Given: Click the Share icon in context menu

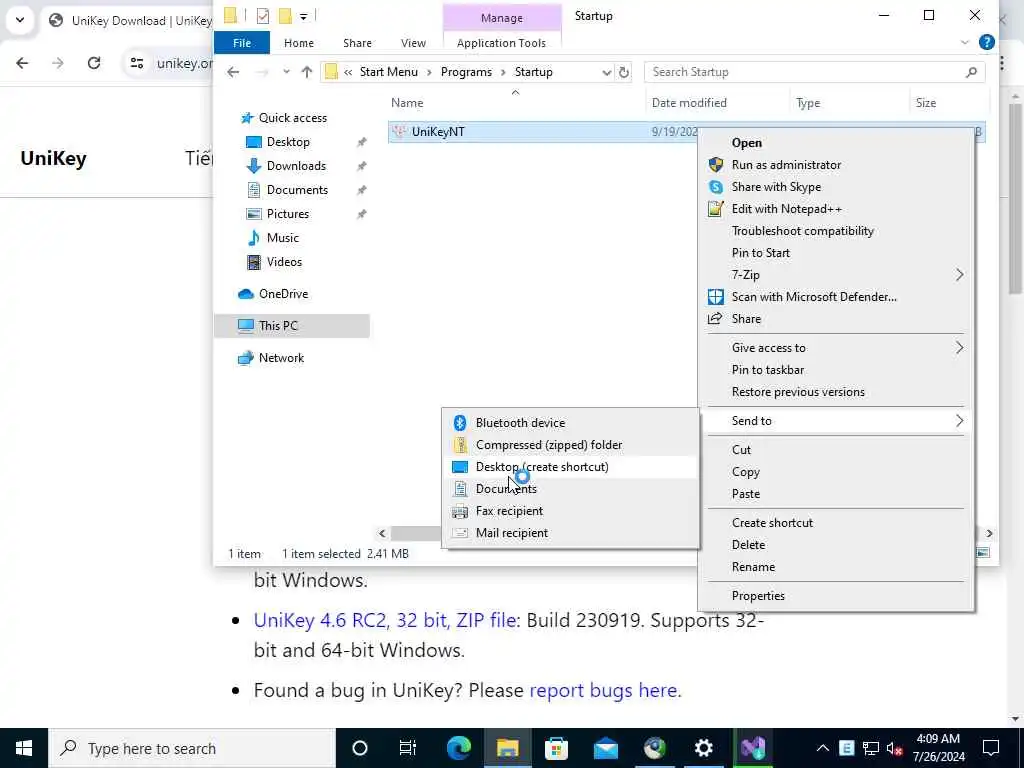Looking at the screenshot, I should point(716,319).
